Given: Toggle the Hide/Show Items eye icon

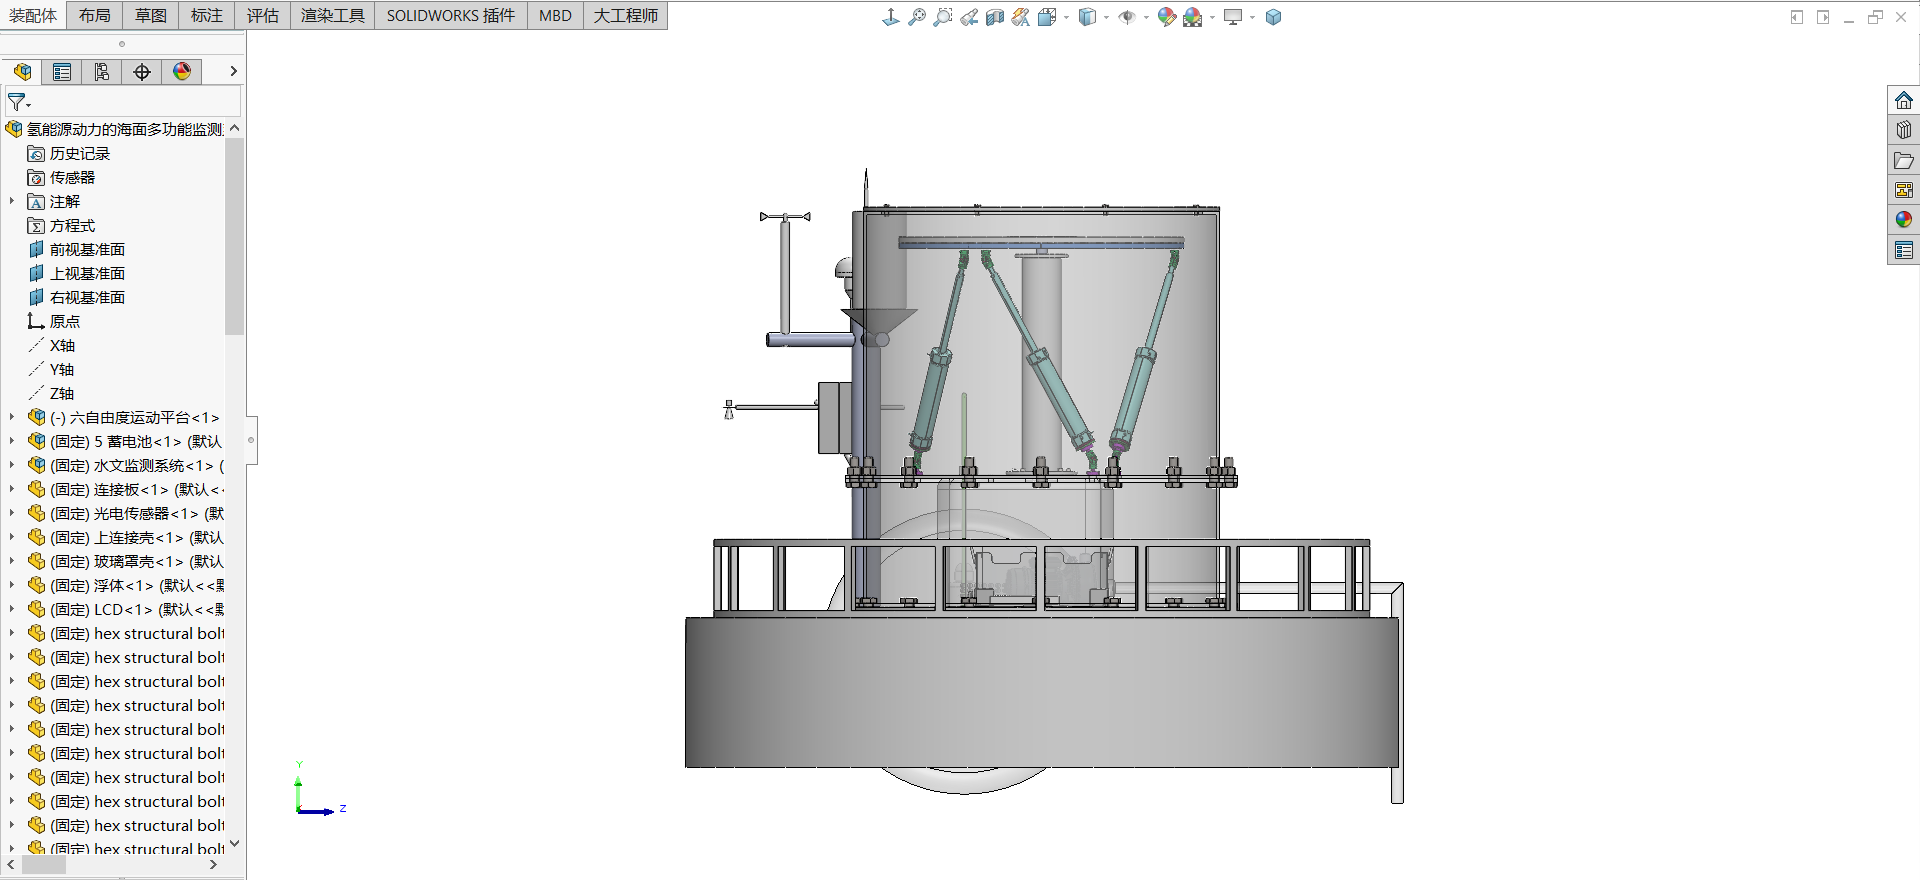Looking at the screenshot, I should [1127, 17].
